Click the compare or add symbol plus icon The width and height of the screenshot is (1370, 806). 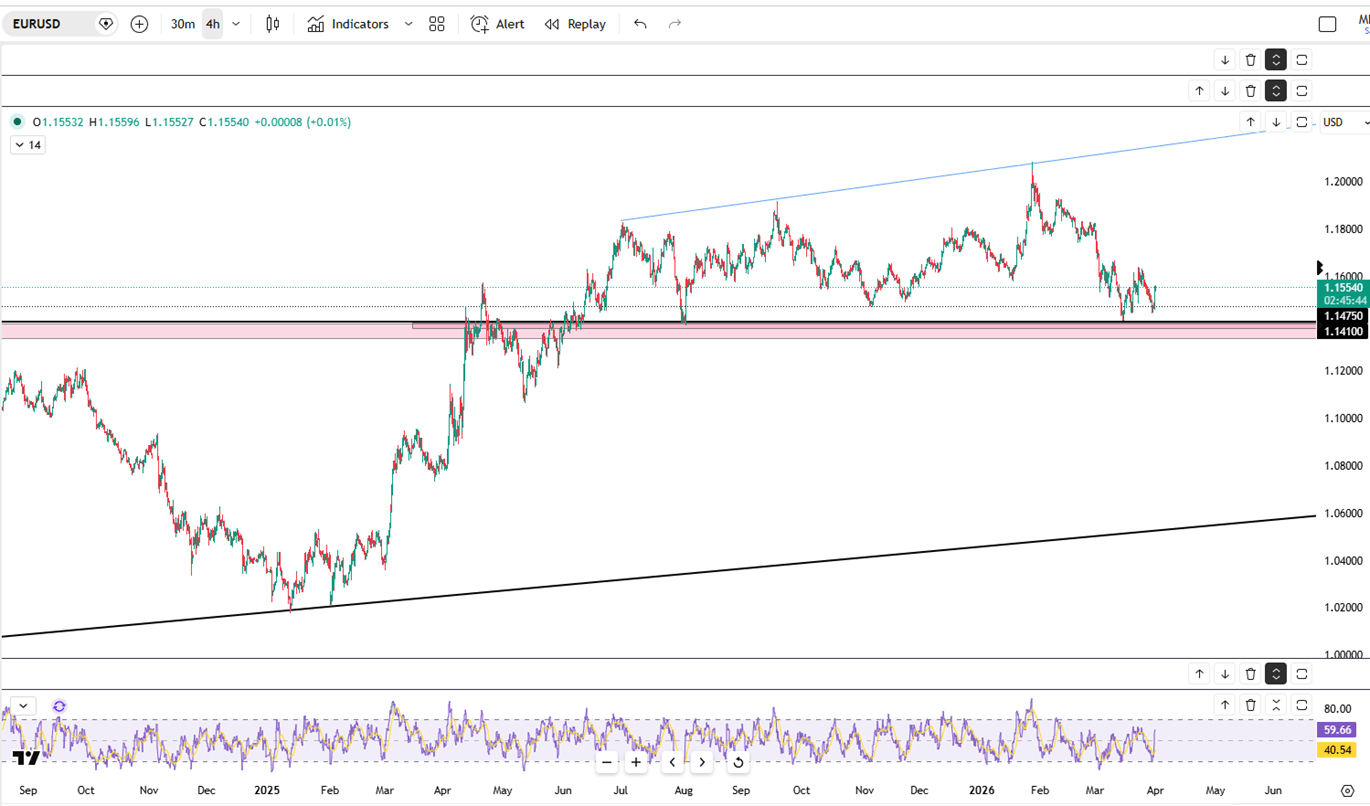(139, 24)
